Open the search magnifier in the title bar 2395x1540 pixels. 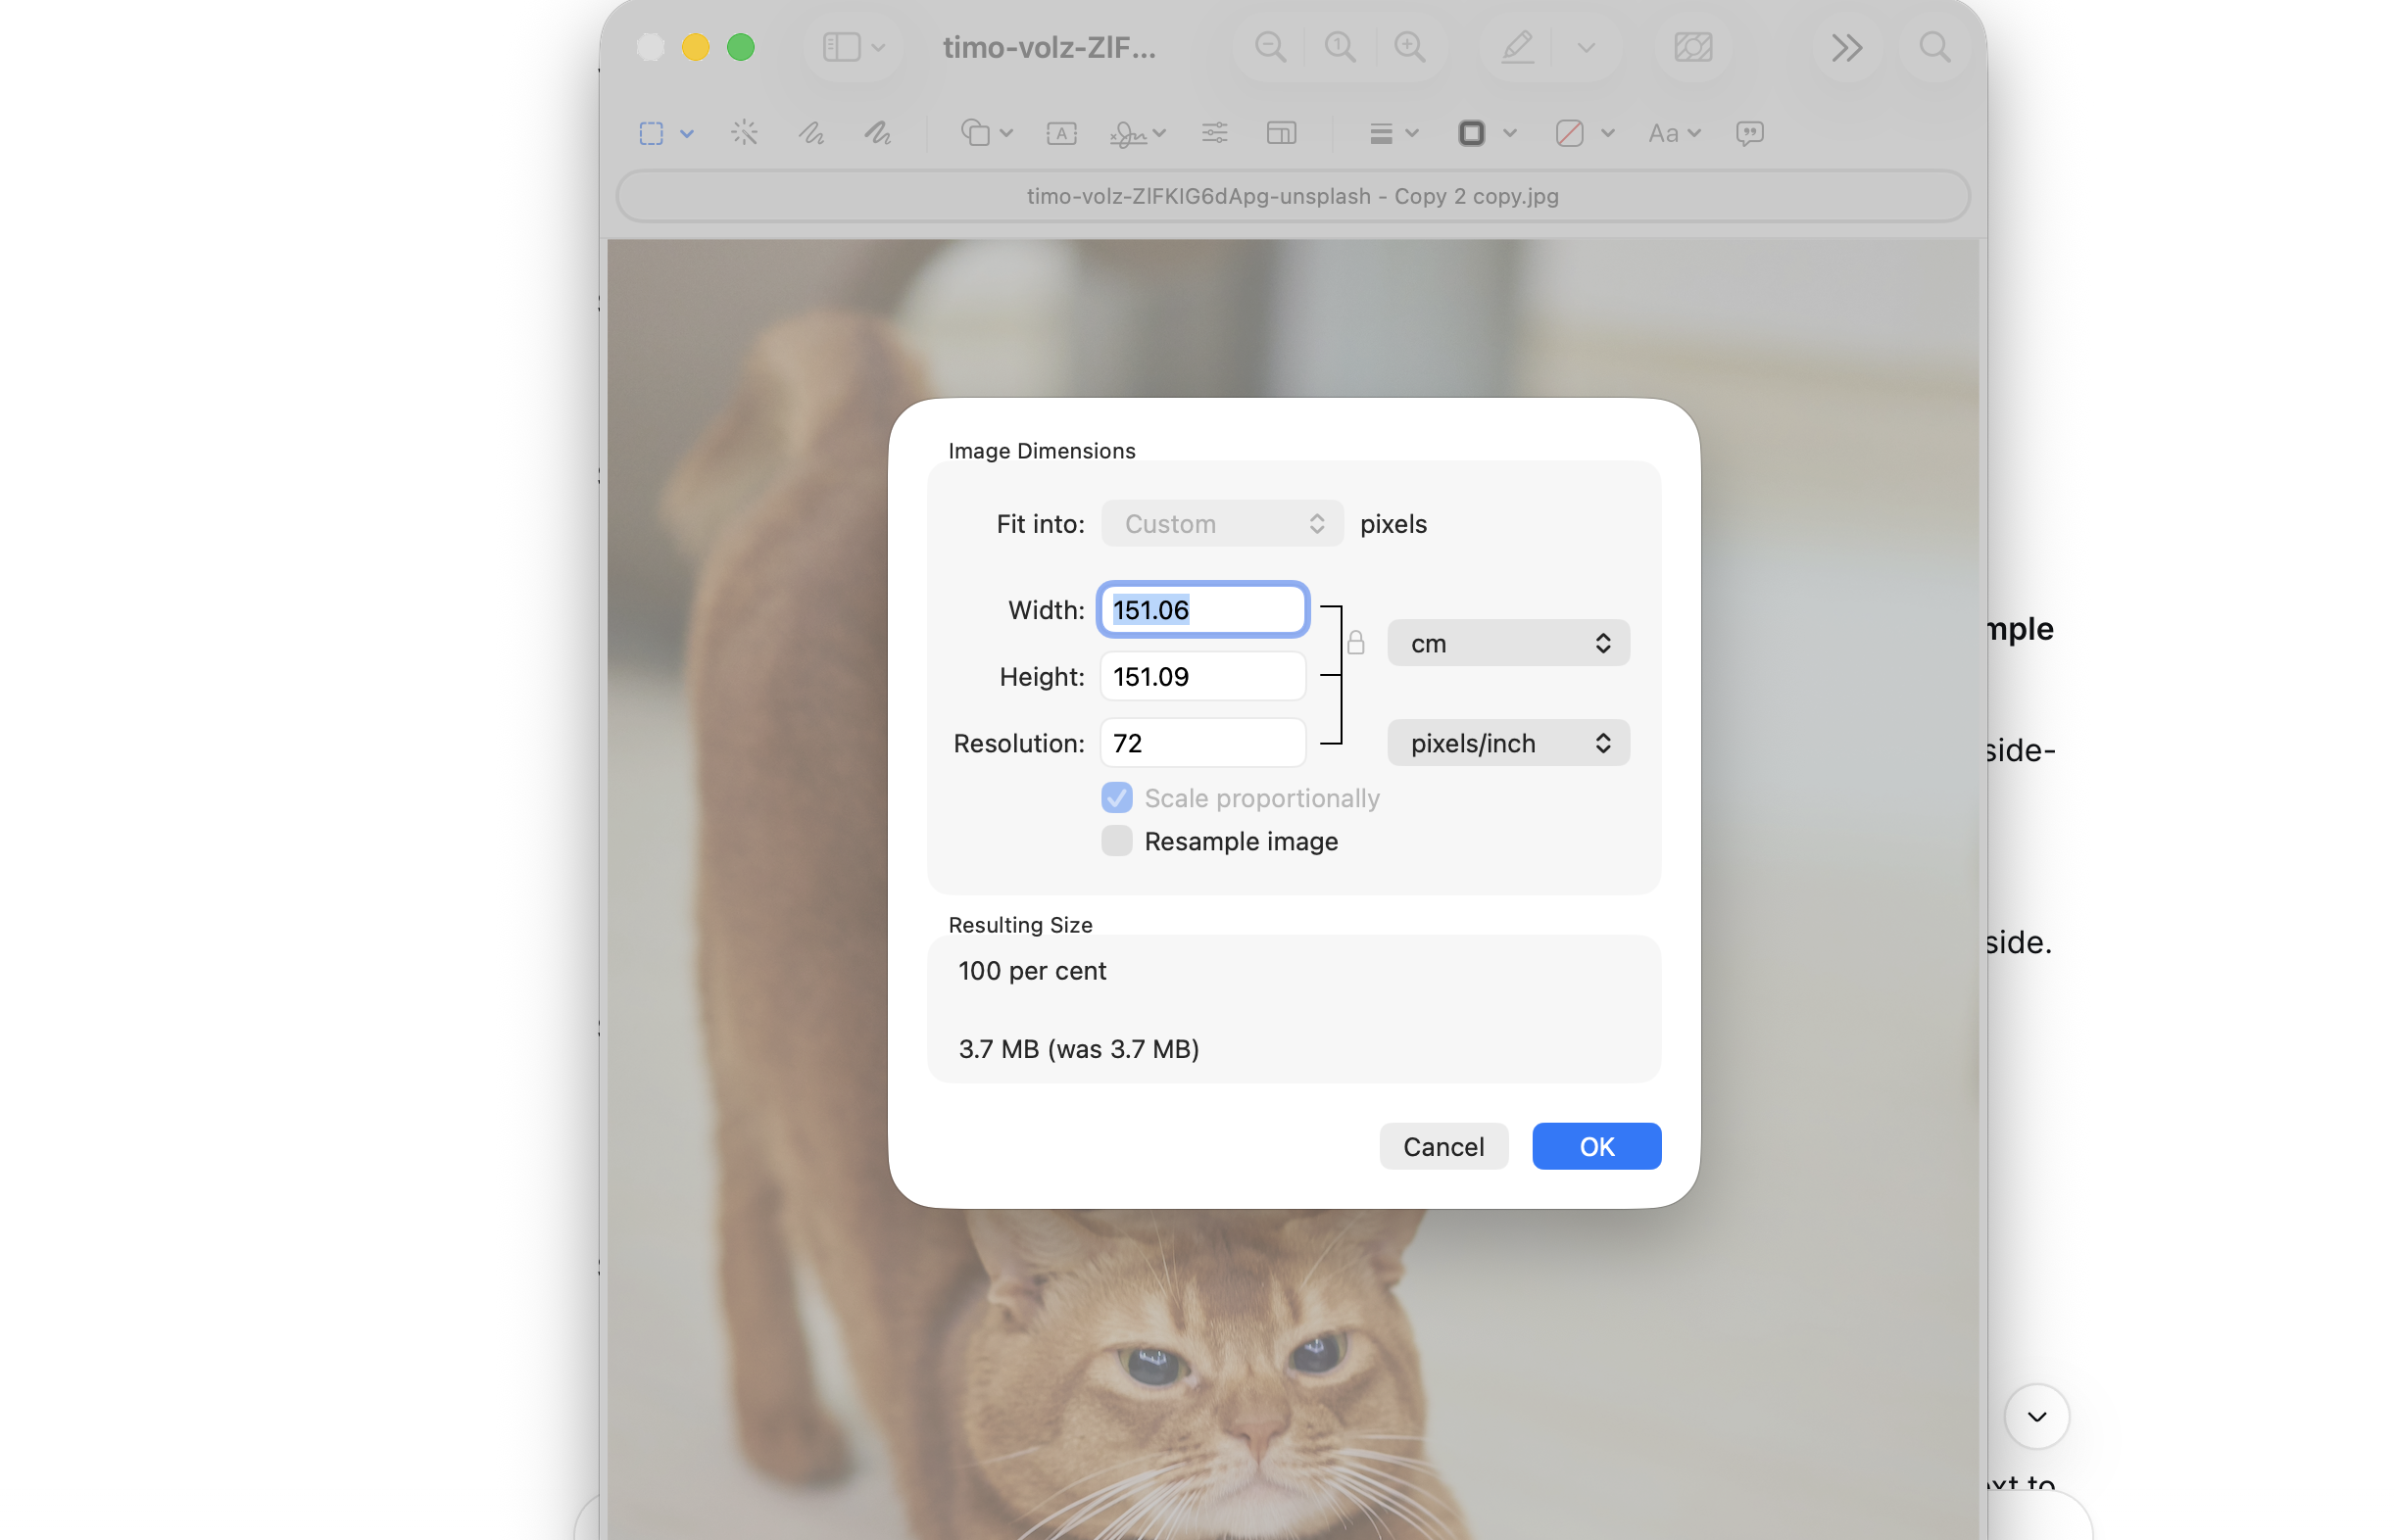tap(1934, 47)
